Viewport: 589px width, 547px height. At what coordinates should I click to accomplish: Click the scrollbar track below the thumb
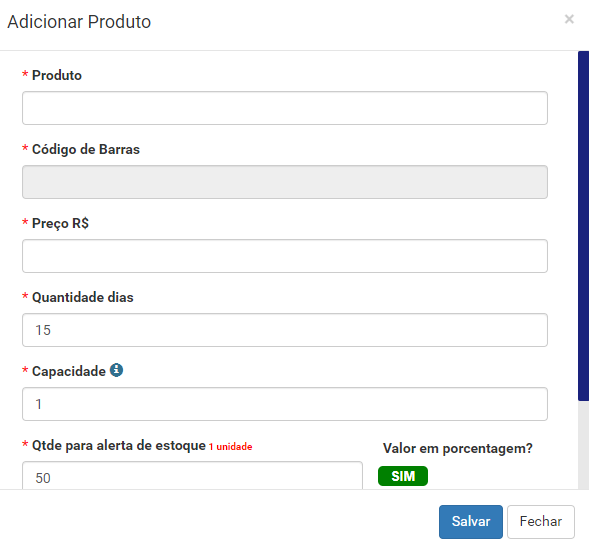click(x=583, y=444)
